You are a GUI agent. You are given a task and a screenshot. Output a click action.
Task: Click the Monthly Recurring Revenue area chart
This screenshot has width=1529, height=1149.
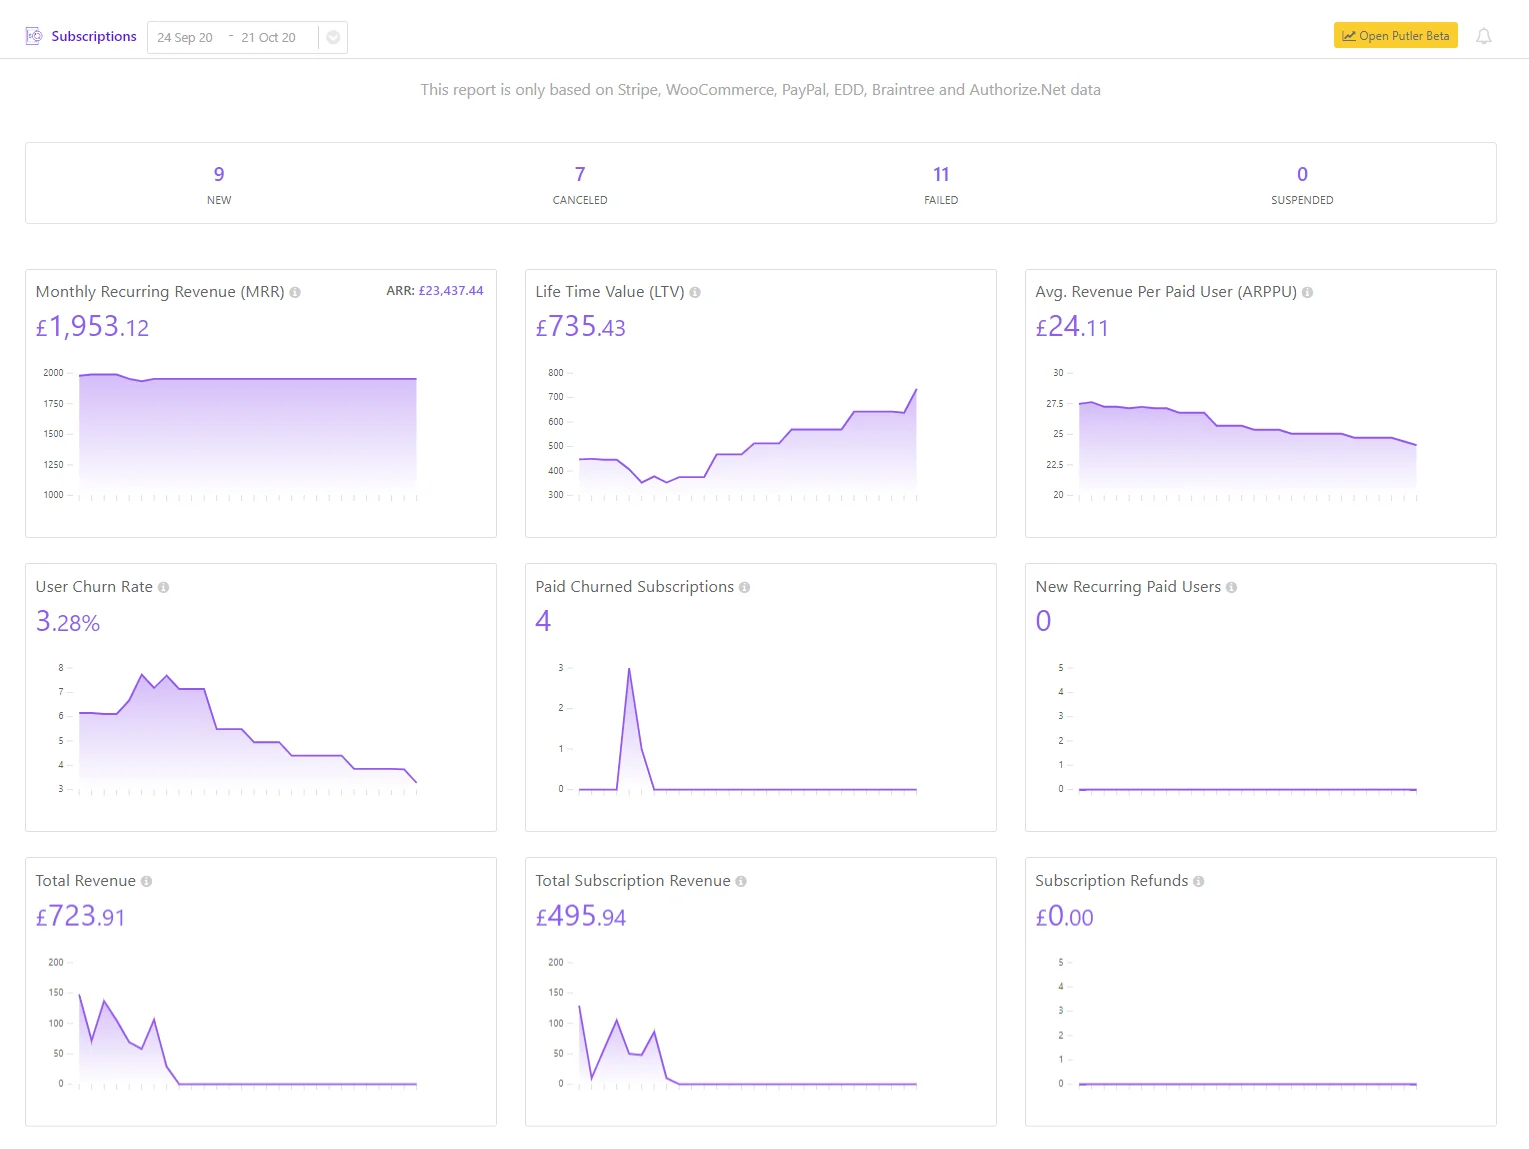pos(248,435)
